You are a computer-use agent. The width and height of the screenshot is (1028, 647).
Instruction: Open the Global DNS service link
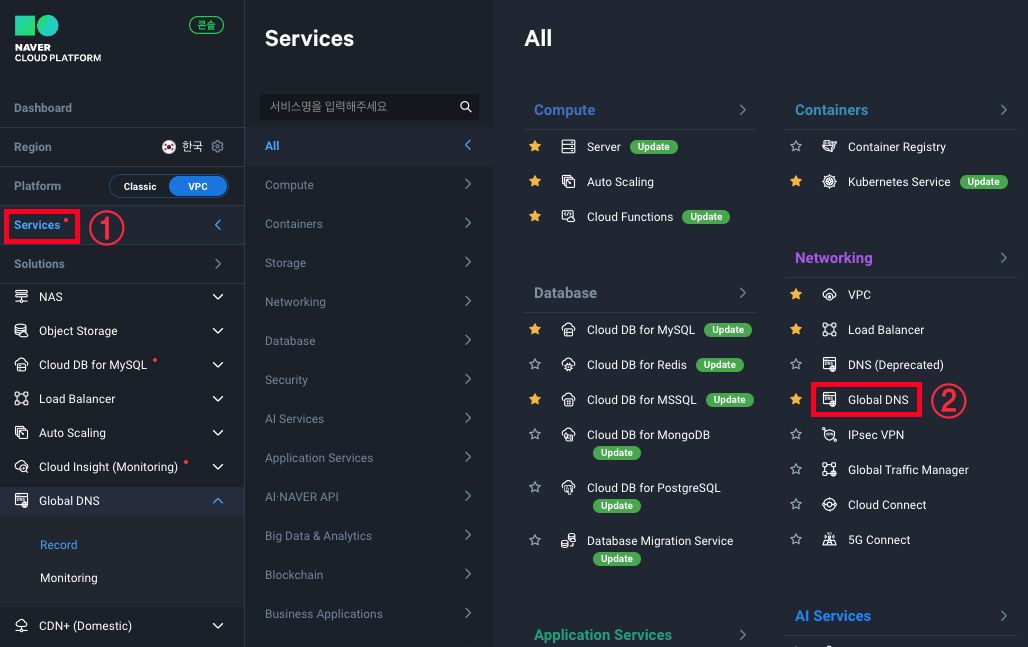[878, 399]
